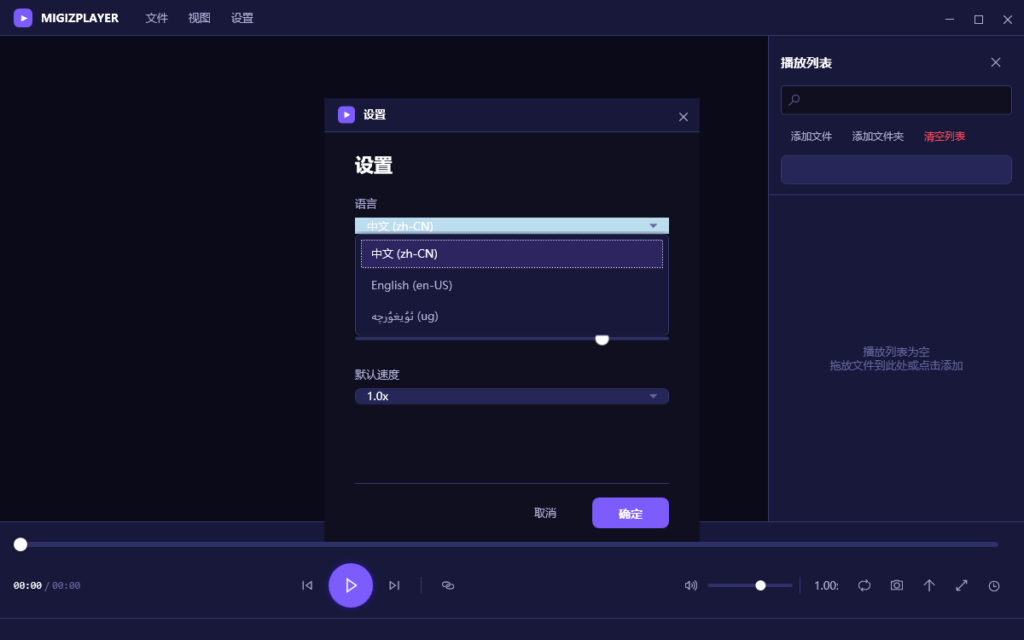
Task: Close the playlist panel
Action: click(995, 63)
